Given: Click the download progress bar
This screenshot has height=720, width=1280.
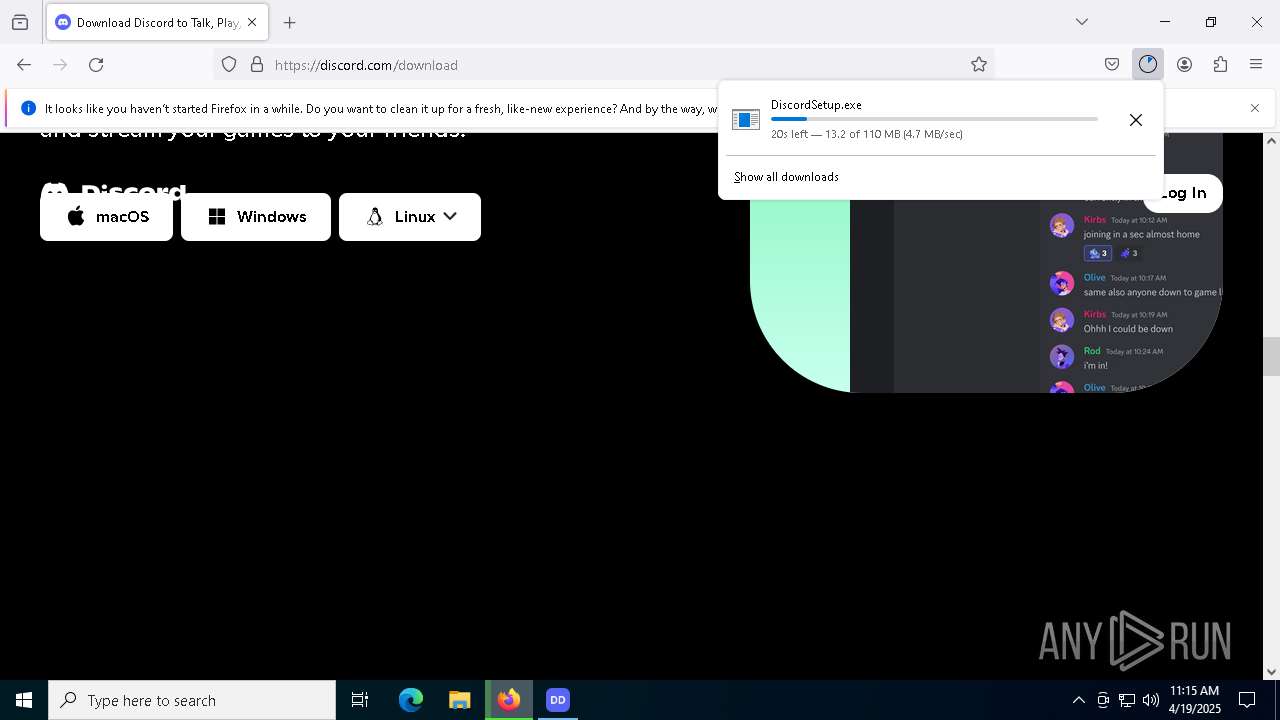Looking at the screenshot, I should (934, 119).
